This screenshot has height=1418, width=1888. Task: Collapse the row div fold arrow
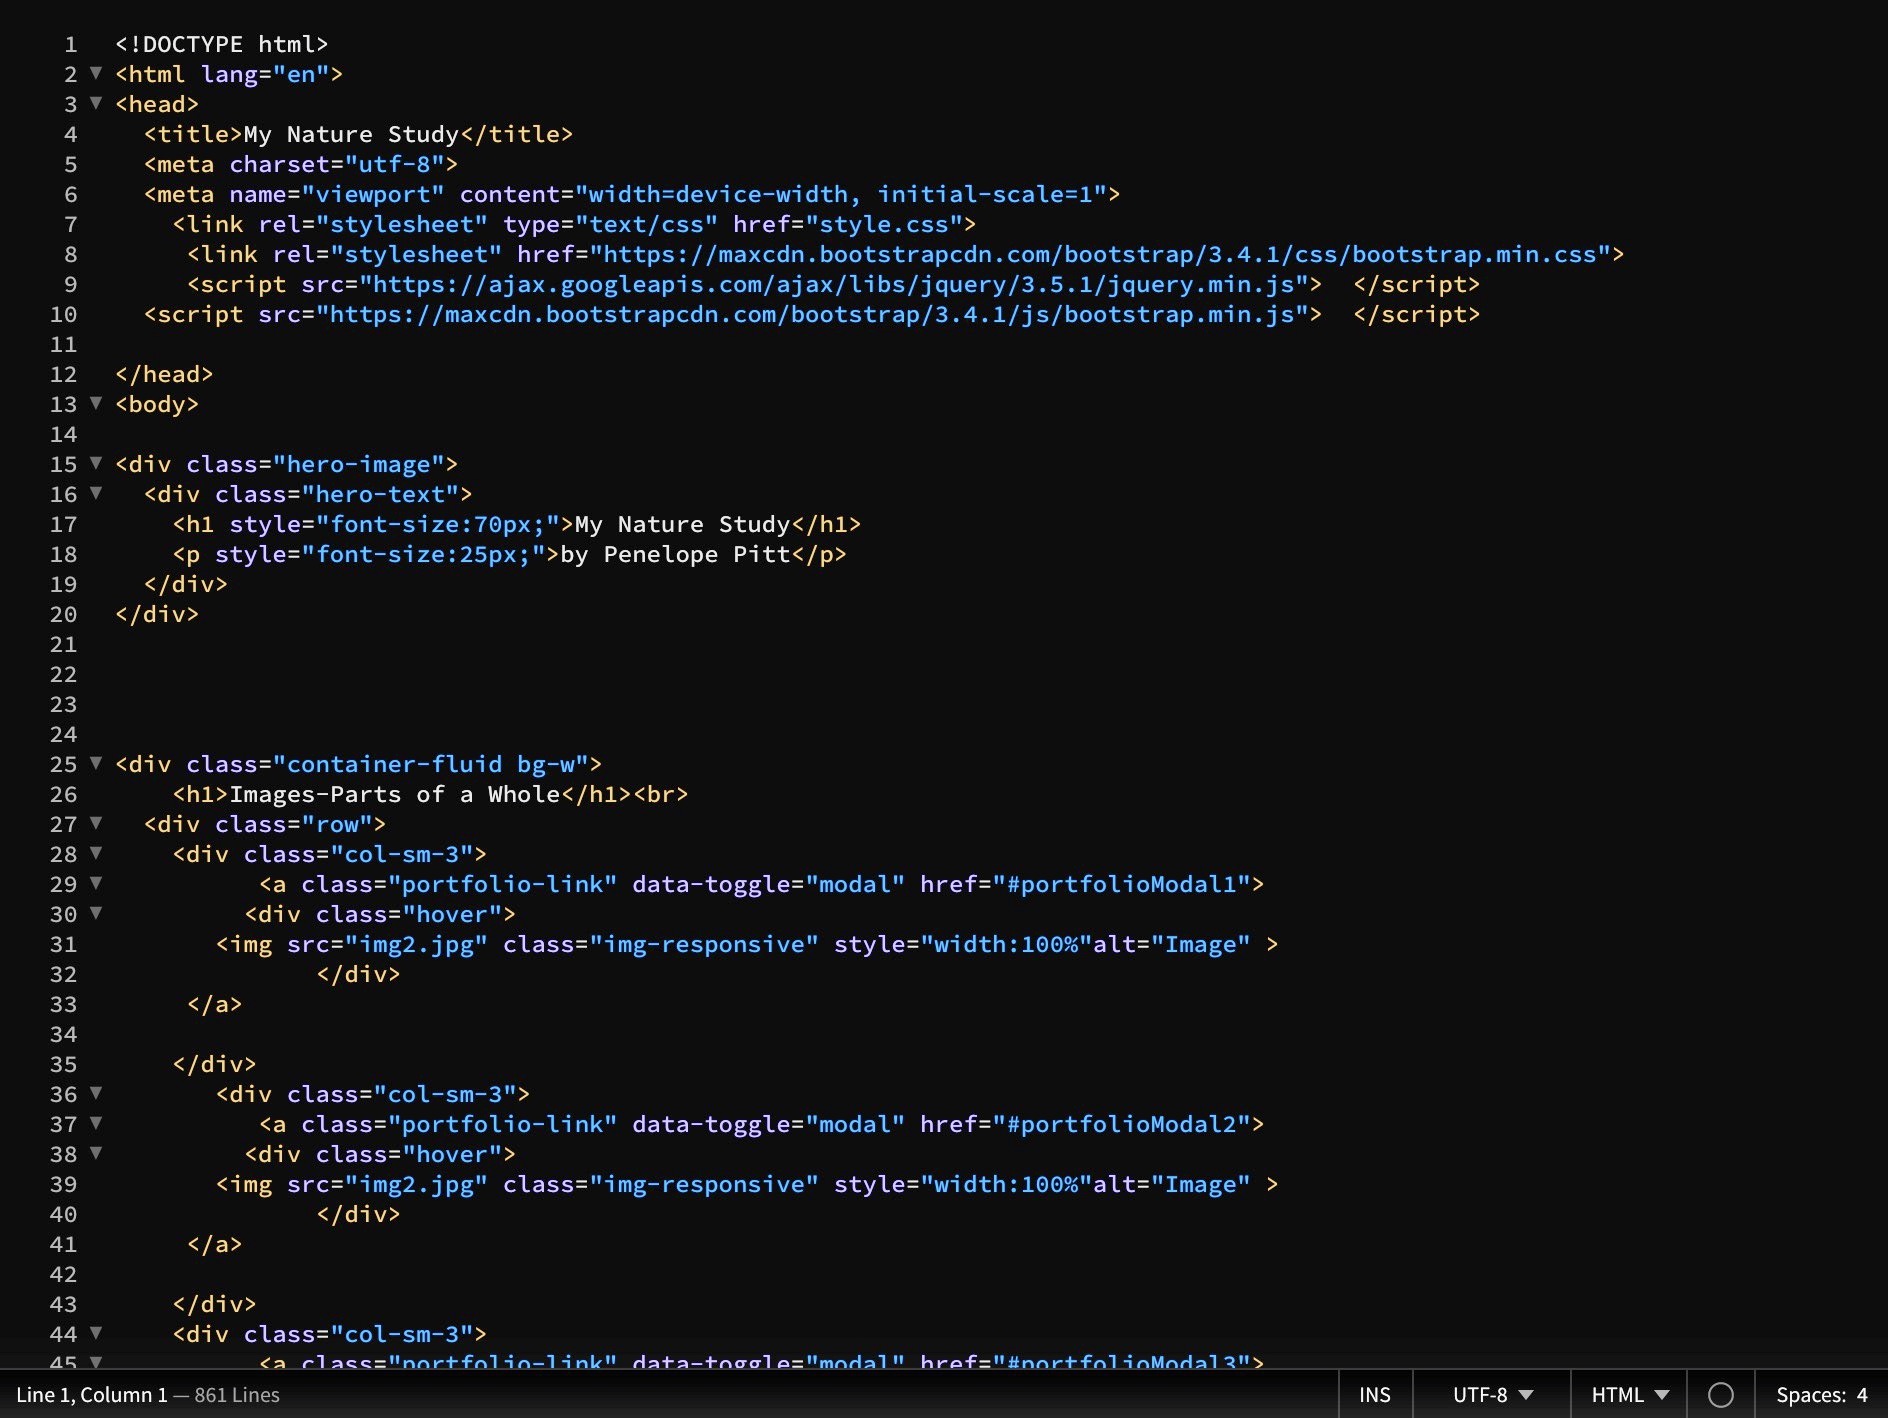[x=95, y=824]
